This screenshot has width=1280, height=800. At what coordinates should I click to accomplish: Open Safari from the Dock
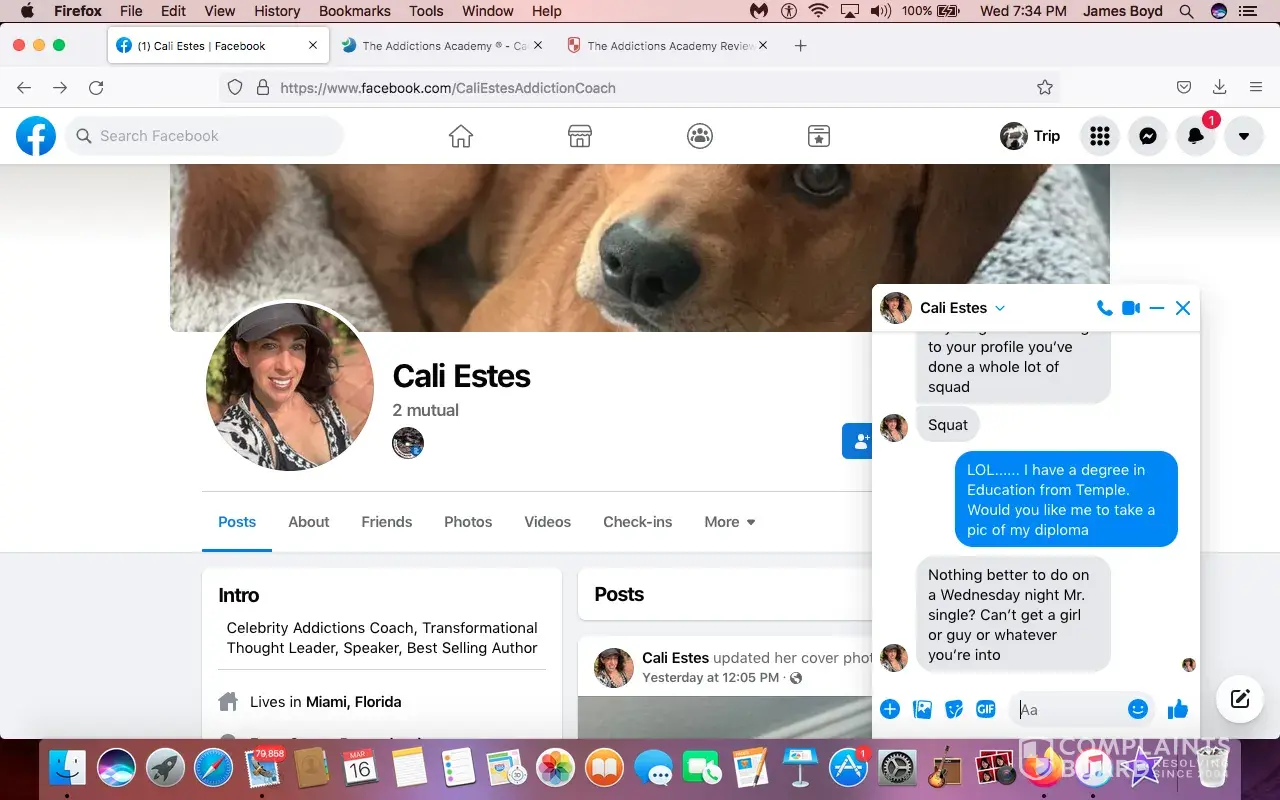coord(213,768)
